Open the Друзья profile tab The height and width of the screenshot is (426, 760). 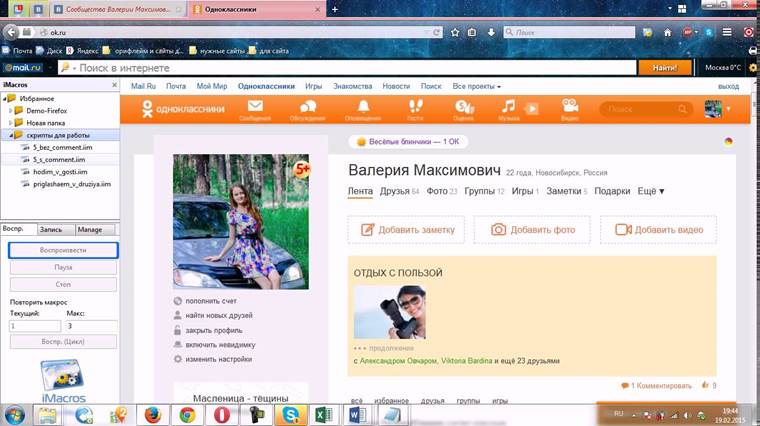pos(399,191)
